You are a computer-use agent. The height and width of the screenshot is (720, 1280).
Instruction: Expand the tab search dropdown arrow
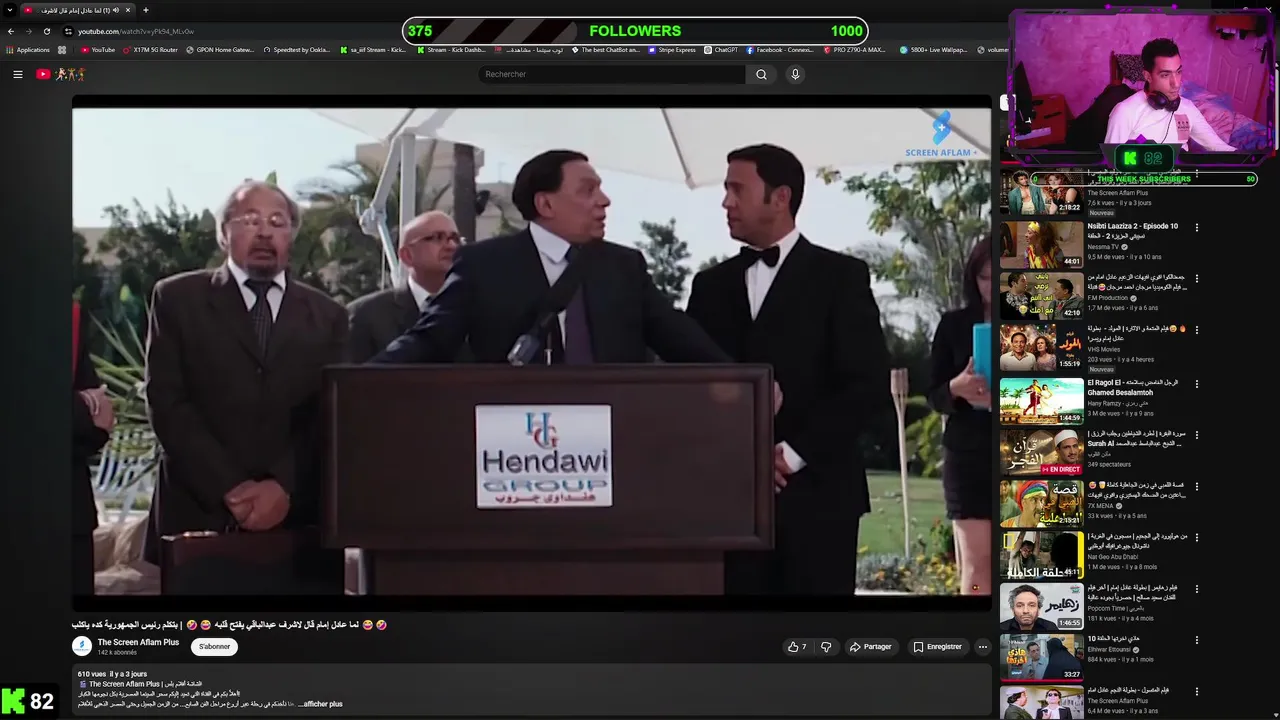tap(10, 10)
